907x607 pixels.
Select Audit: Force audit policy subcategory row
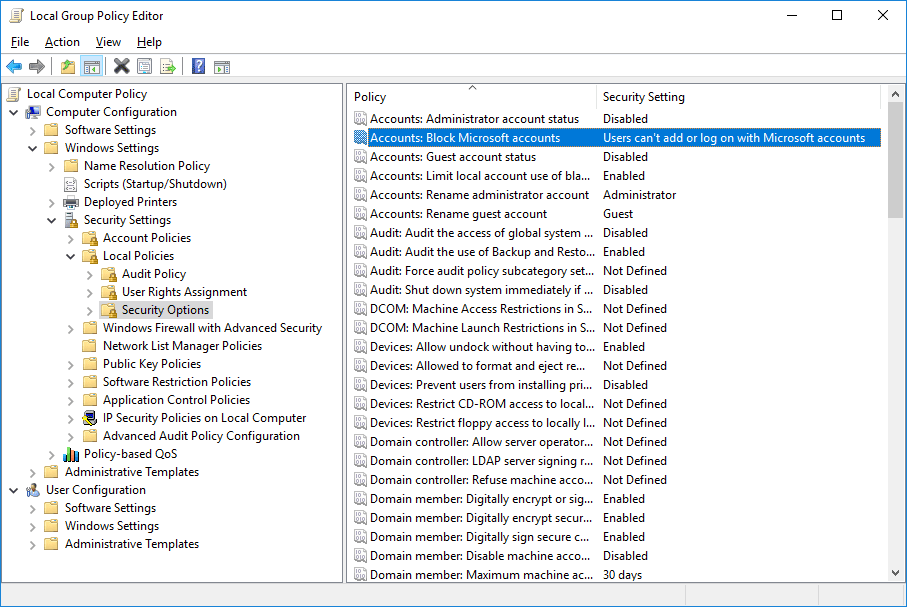(x=617, y=271)
